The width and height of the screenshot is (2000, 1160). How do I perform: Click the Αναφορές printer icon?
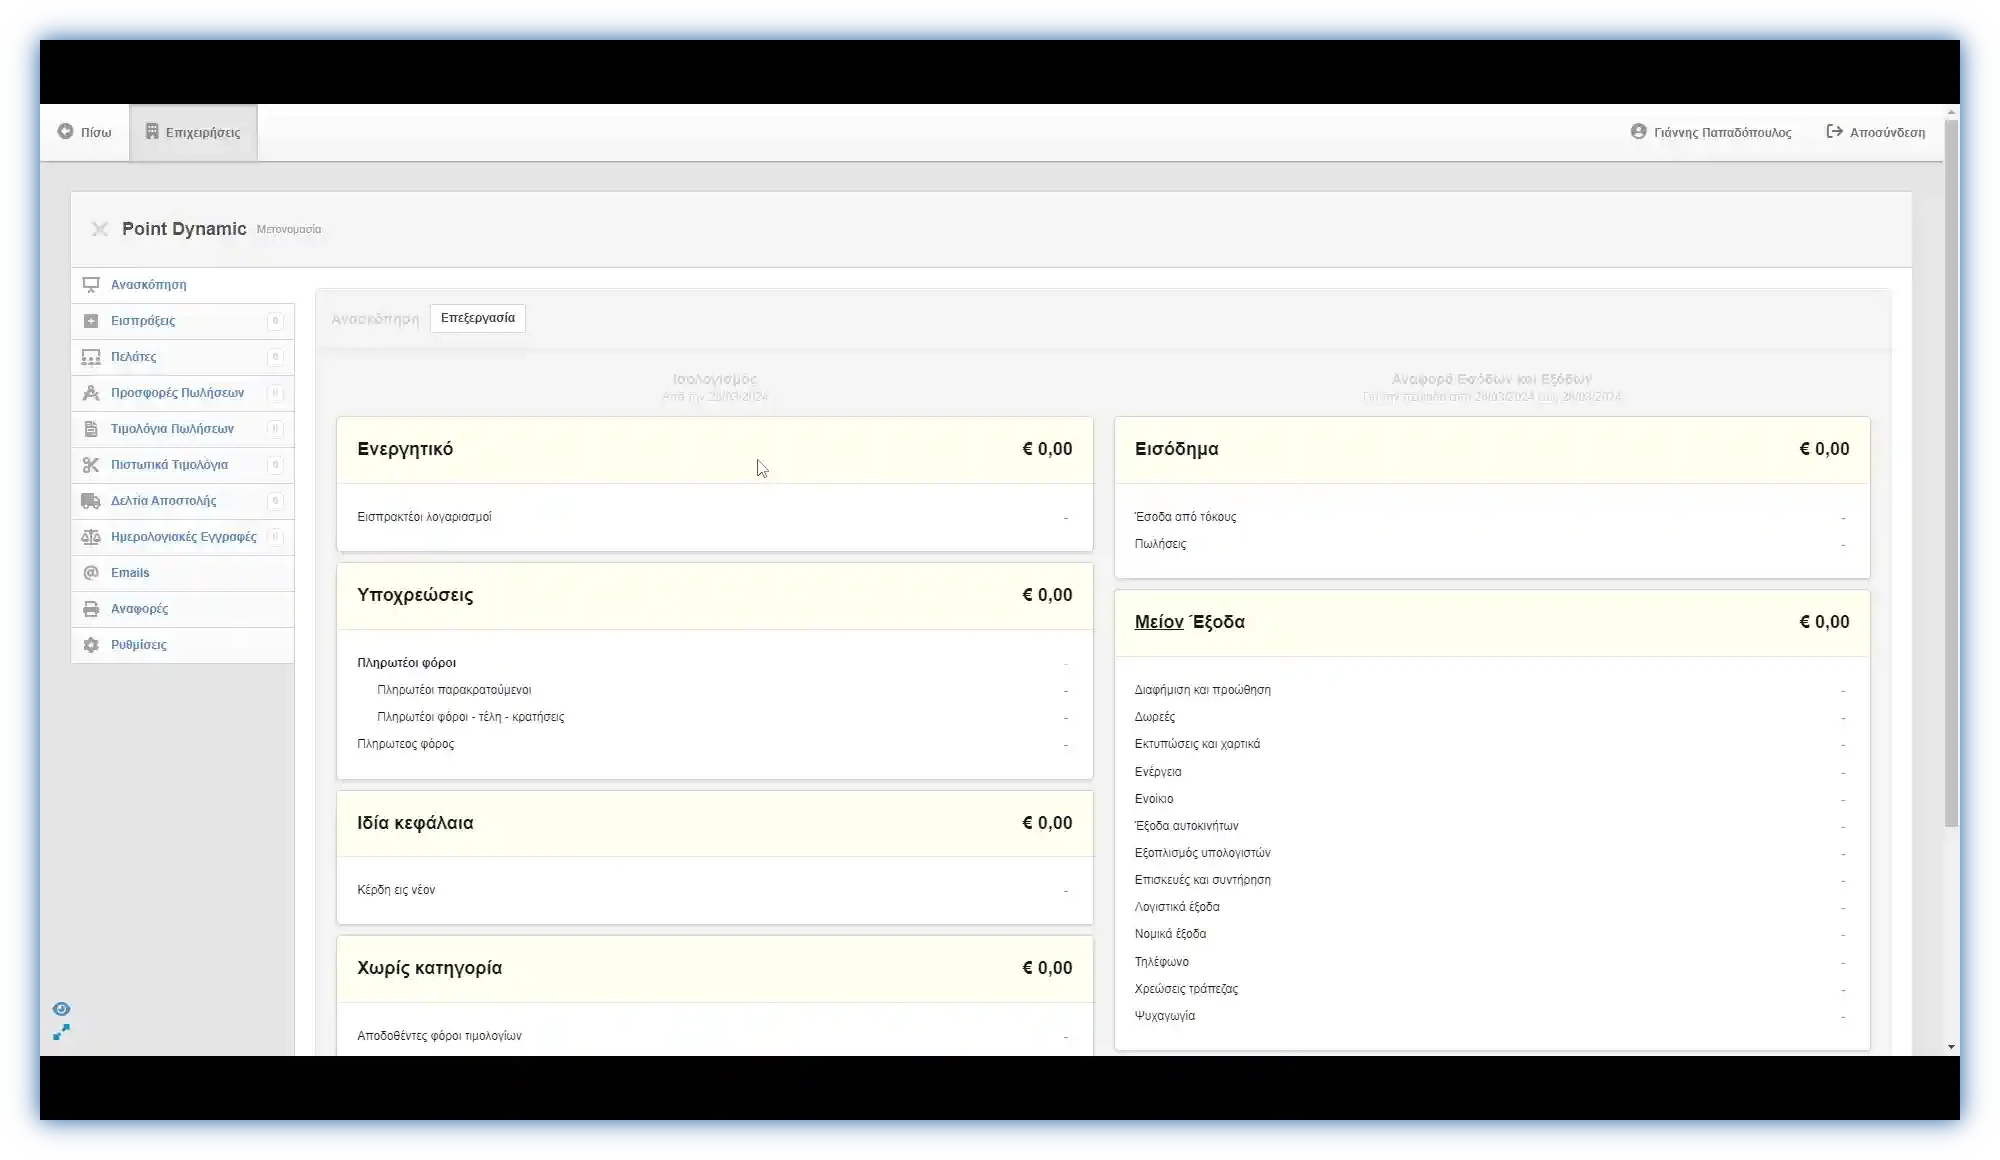point(91,609)
